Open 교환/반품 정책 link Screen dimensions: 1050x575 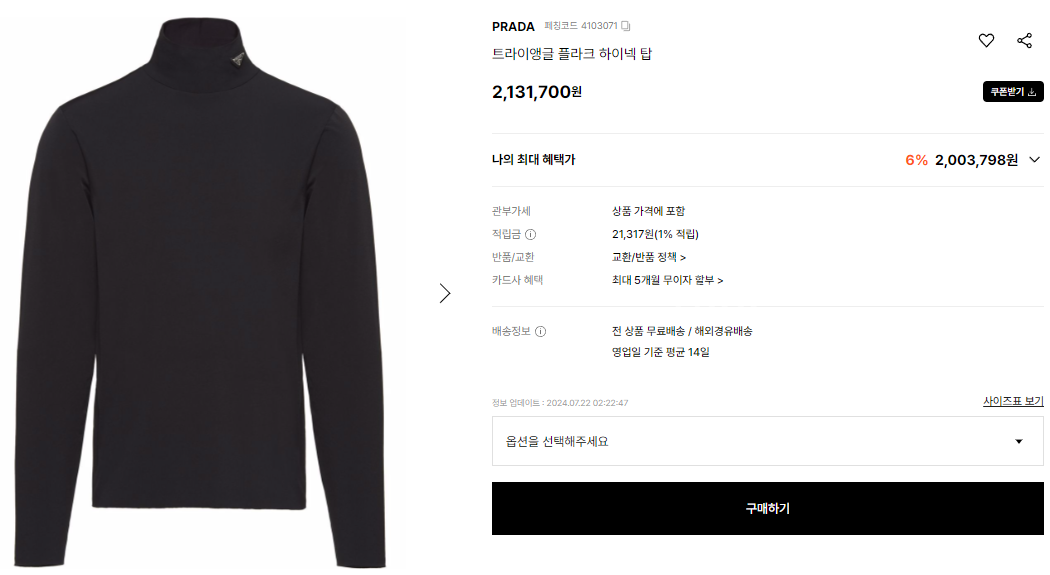click(648, 257)
